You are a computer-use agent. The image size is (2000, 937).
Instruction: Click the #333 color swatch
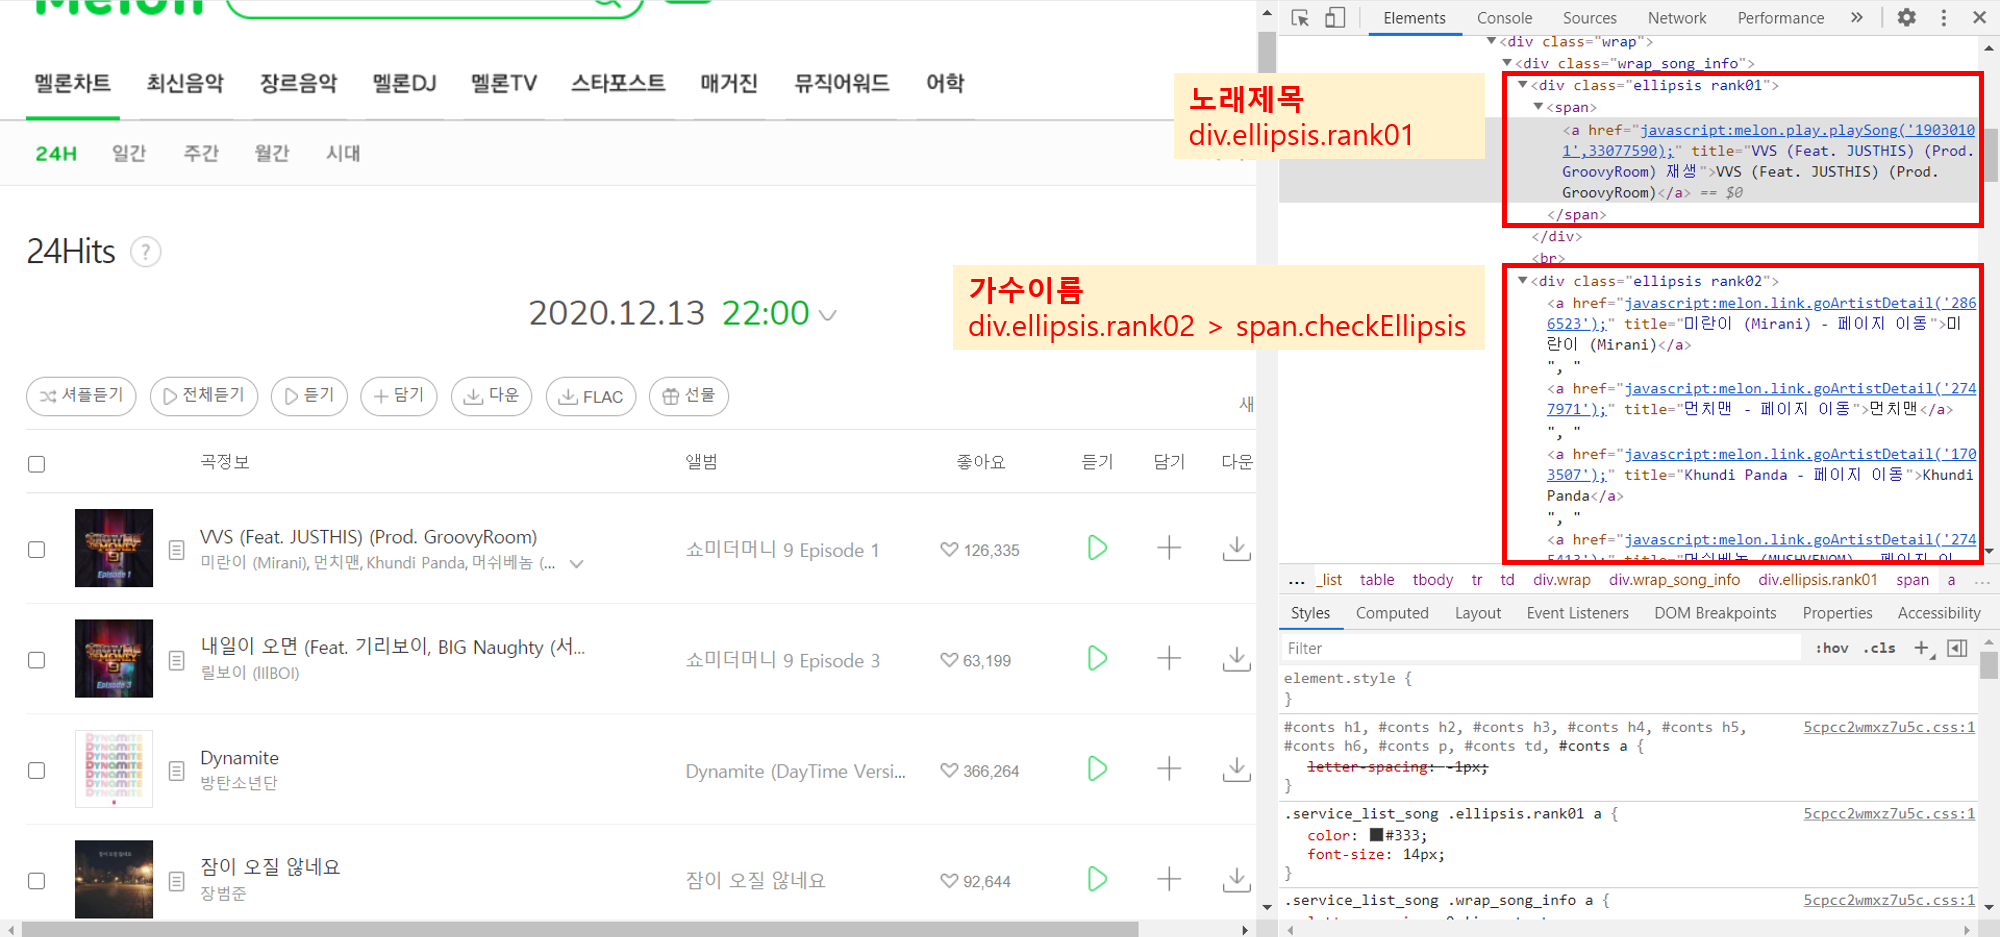point(1376,835)
